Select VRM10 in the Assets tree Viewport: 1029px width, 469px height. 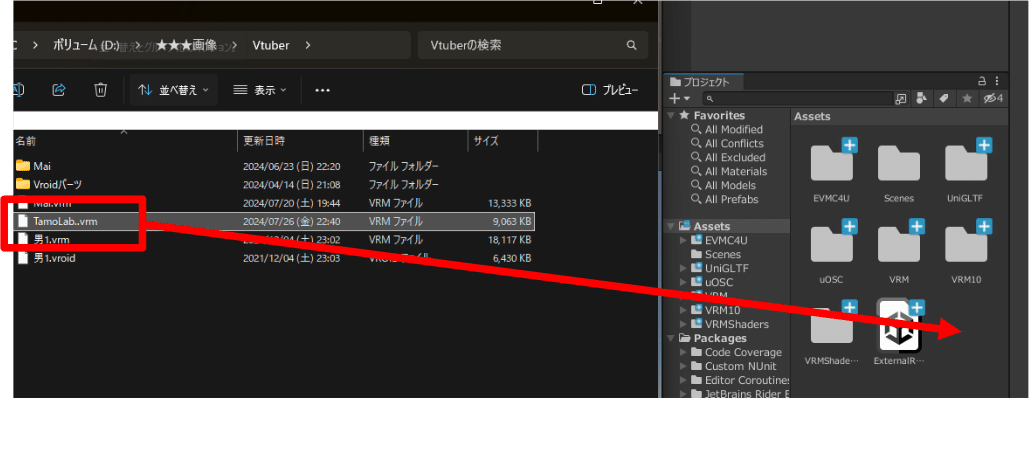tap(723, 310)
